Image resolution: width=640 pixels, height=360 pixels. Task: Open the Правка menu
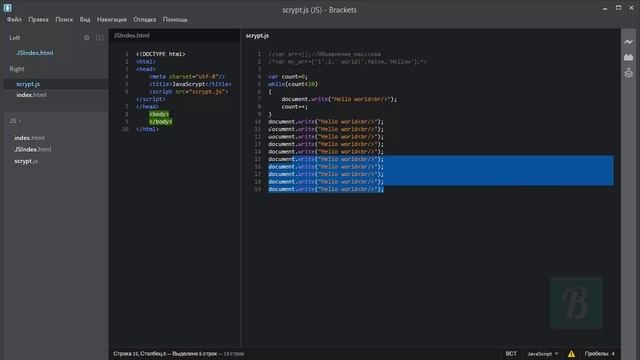38,20
